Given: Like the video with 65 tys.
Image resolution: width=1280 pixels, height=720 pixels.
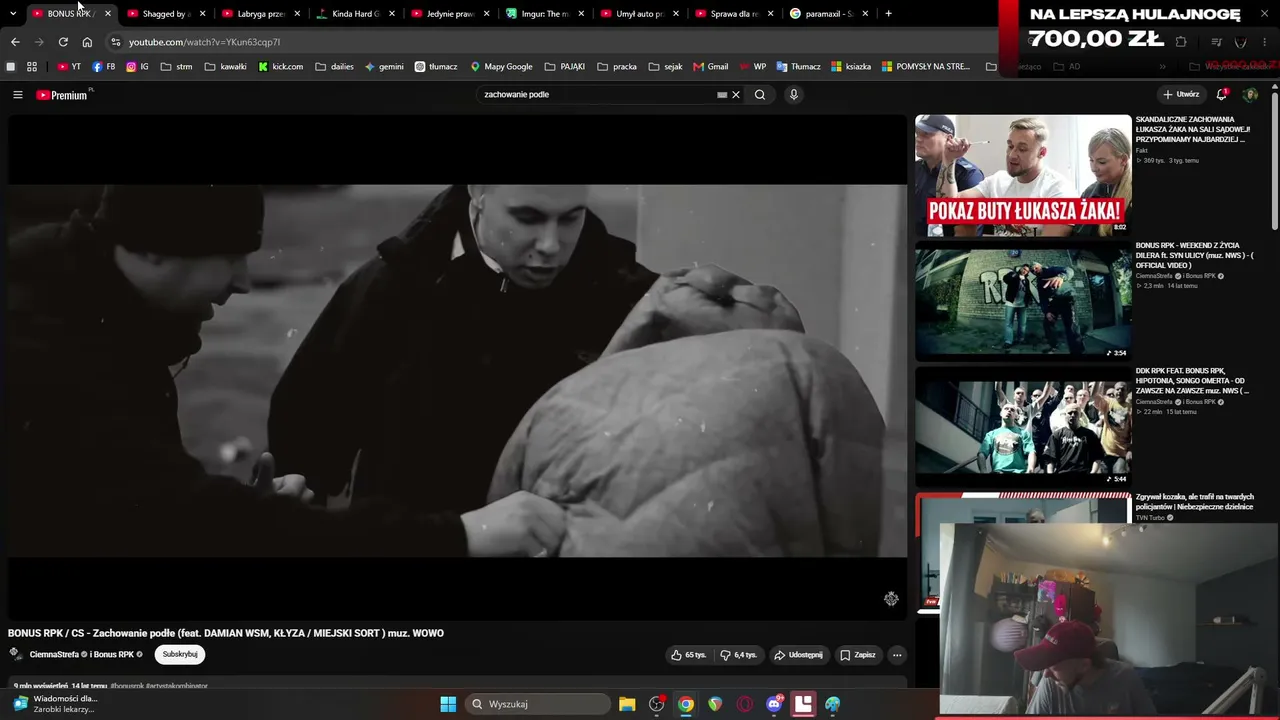Looking at the screenshot, I should coord(689,655).
